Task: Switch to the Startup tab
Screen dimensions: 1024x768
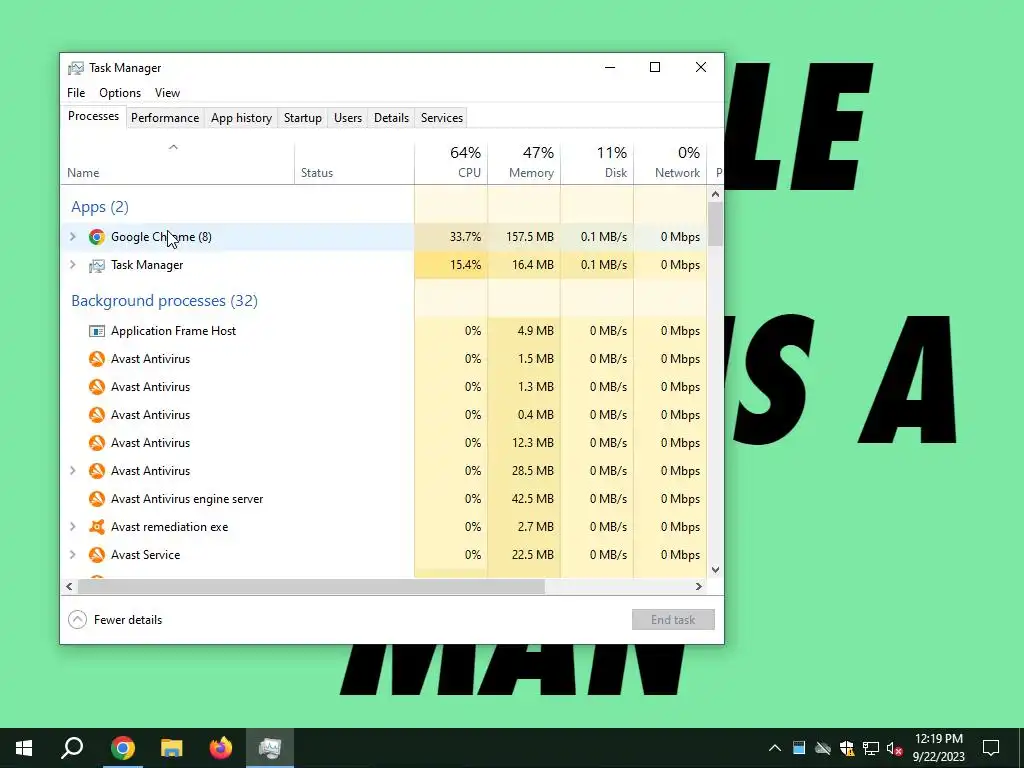Action: 302,118
